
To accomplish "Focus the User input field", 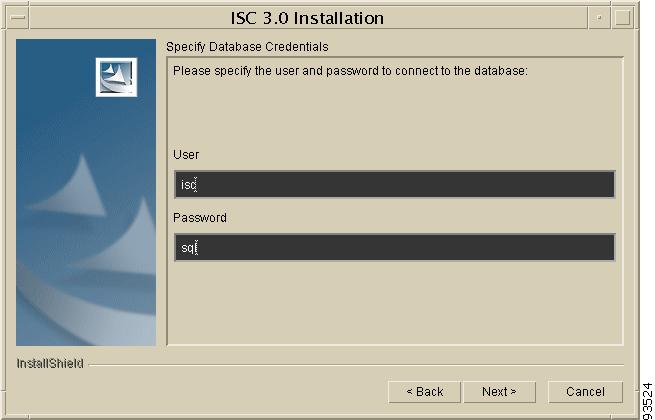I will (x=395, y=184).
